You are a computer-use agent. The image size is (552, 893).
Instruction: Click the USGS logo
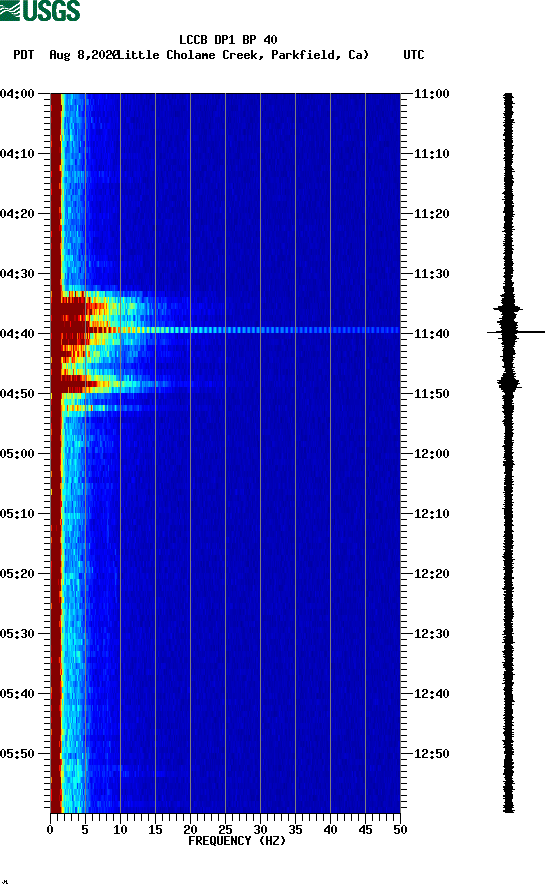(x=40, y=10)
